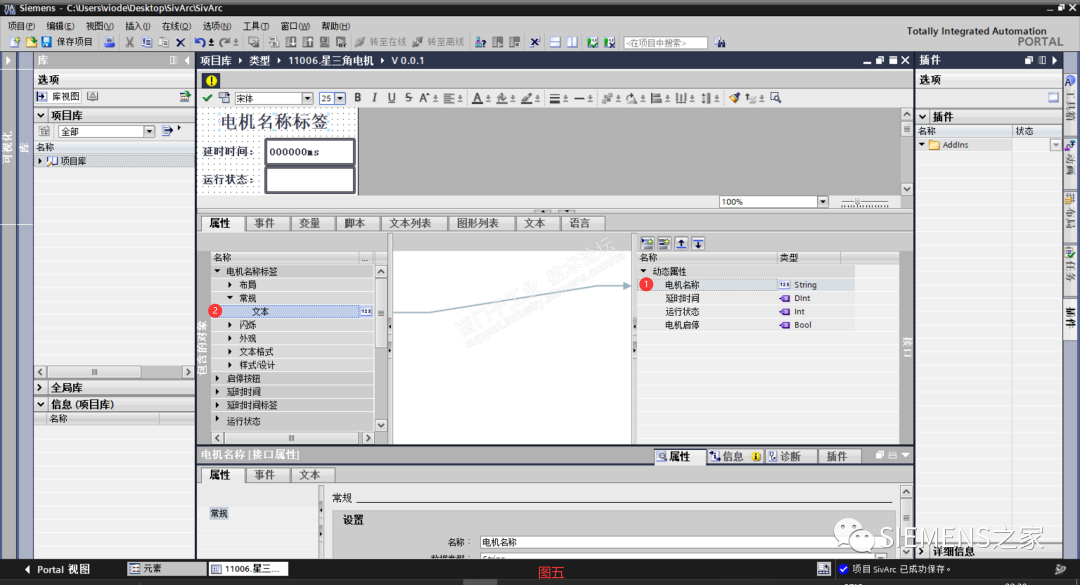1080x585 pixels.
Task: Toggle bold formatting in the editor toolbar
Action: [358, 97]
